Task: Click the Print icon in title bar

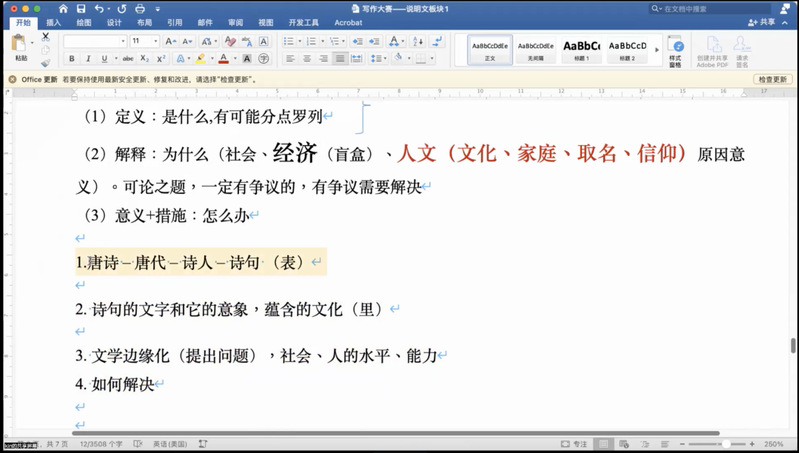Action: pos(138,8)
